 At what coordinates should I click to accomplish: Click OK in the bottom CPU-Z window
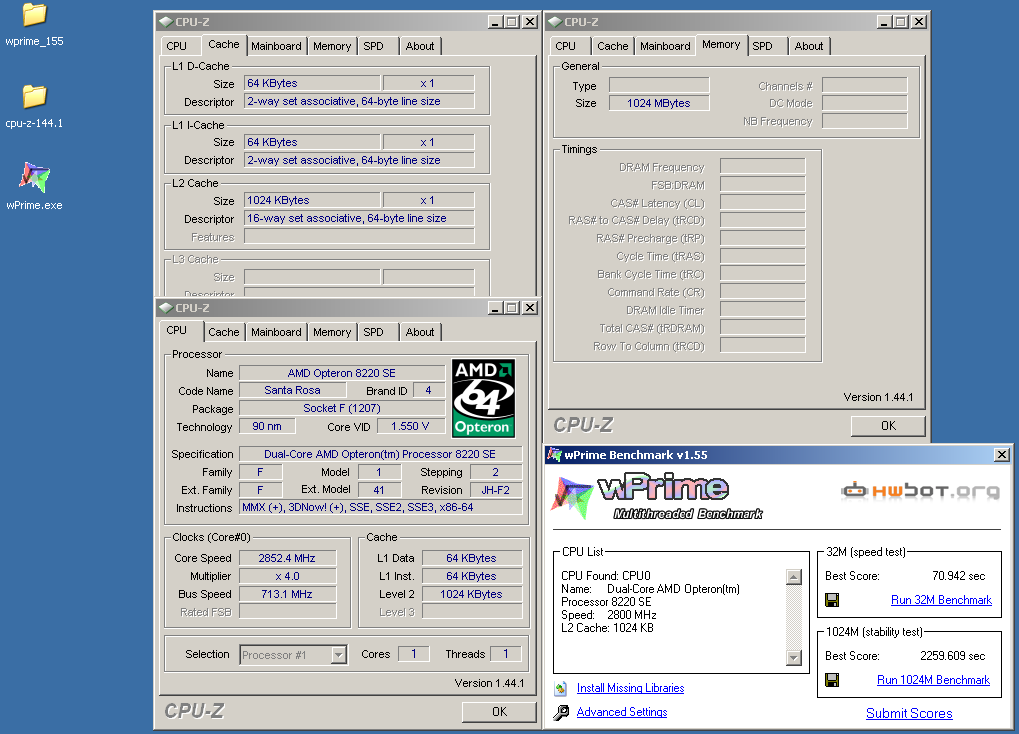tap(499, 712)
